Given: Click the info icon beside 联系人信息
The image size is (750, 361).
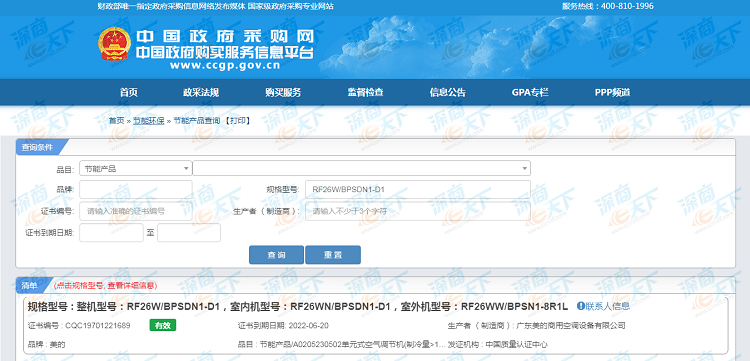Looking at the screenshot, I should coord(581,306).
